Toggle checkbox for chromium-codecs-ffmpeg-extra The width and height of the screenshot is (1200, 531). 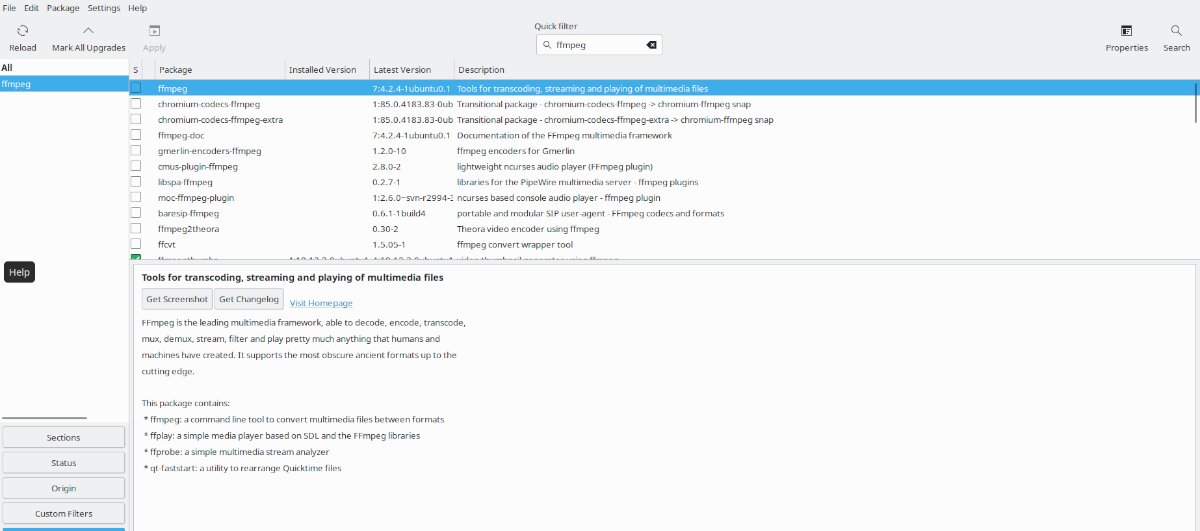click(x=136, y=120)
